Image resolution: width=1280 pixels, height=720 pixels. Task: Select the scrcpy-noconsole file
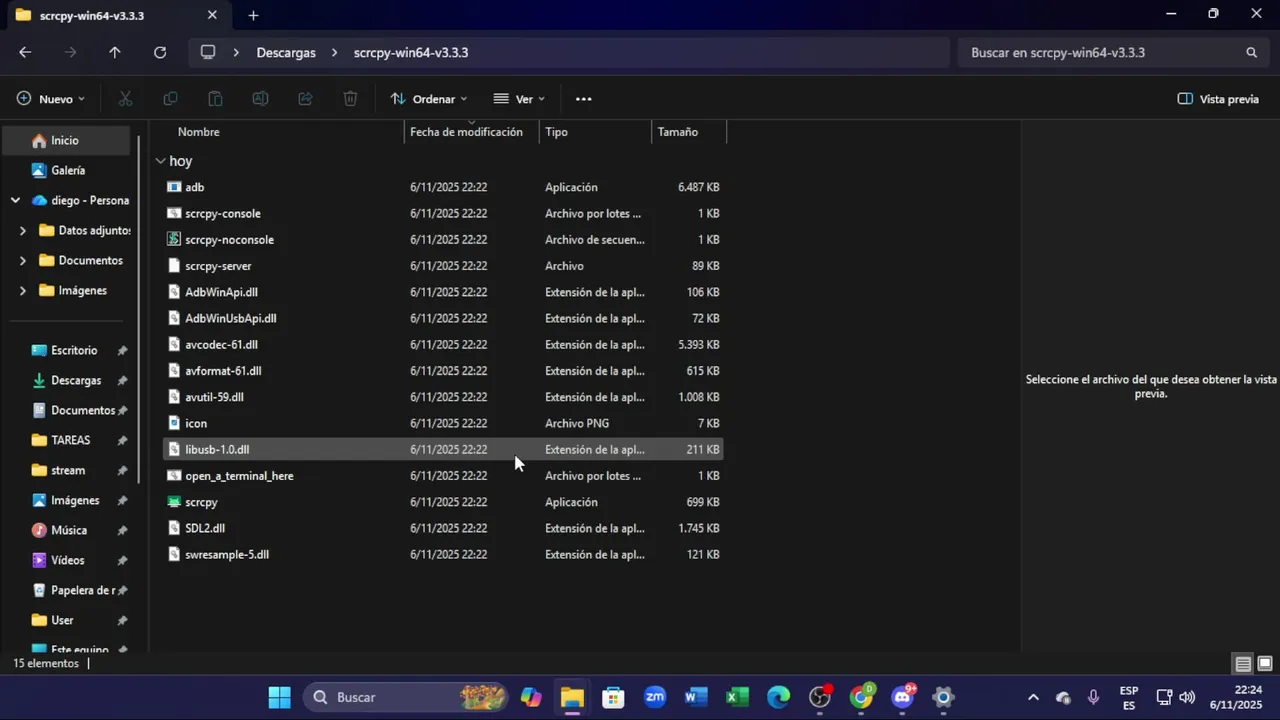(443, 240)
